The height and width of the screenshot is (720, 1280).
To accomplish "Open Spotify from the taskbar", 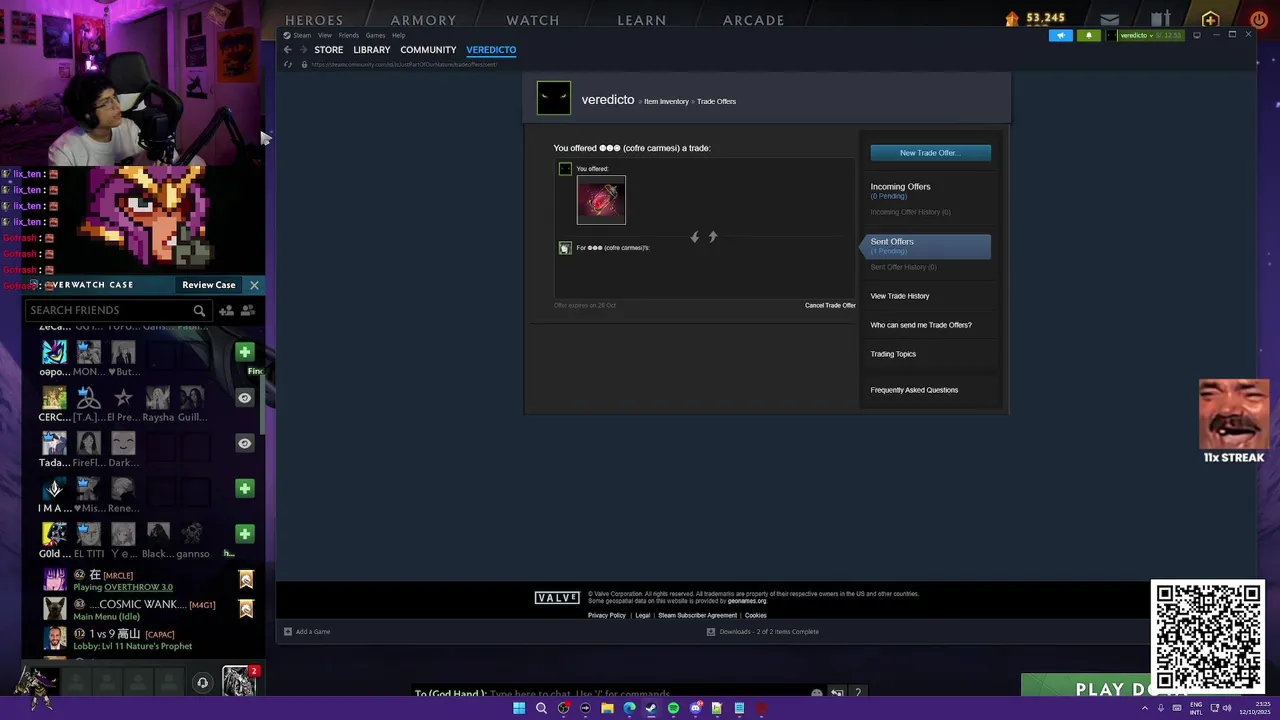I will click(673, 708).
